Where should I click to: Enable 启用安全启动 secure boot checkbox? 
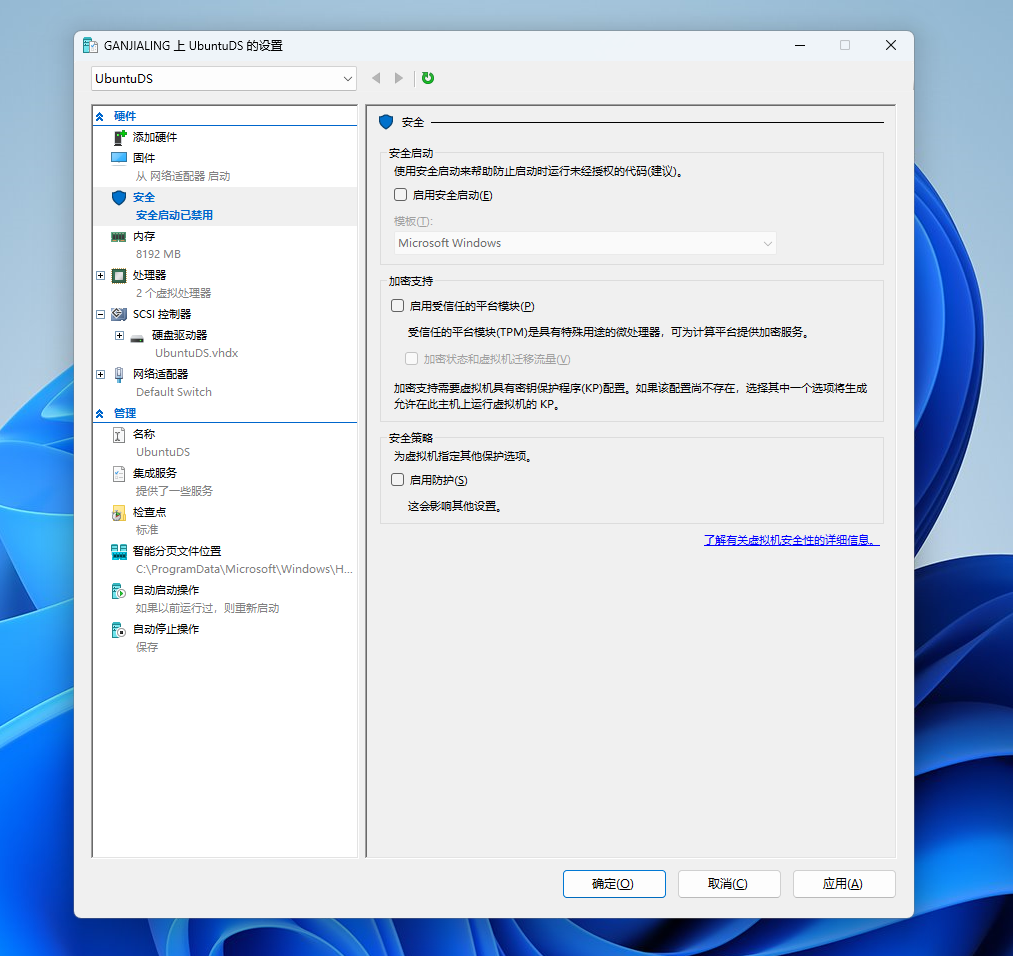point(401,194)
